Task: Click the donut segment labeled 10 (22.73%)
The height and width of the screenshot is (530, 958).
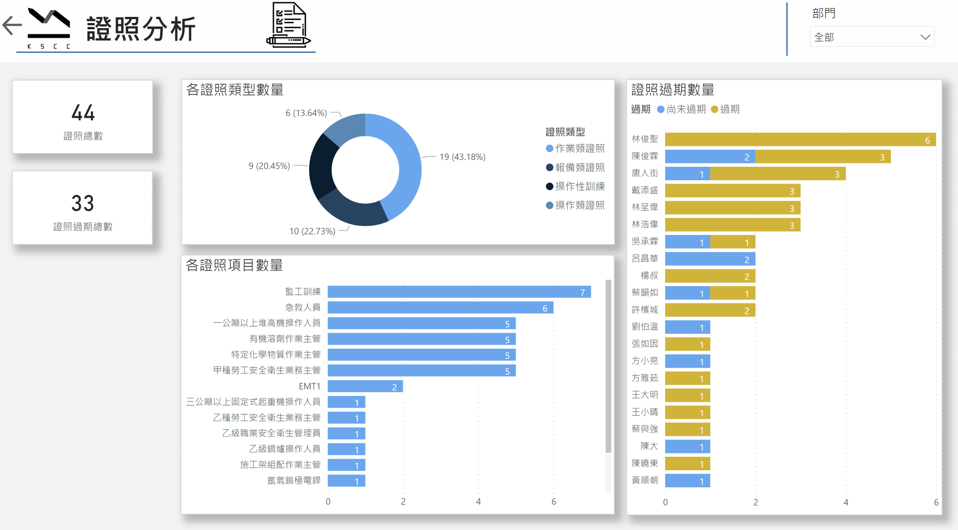Action: [x=353, y=210]
